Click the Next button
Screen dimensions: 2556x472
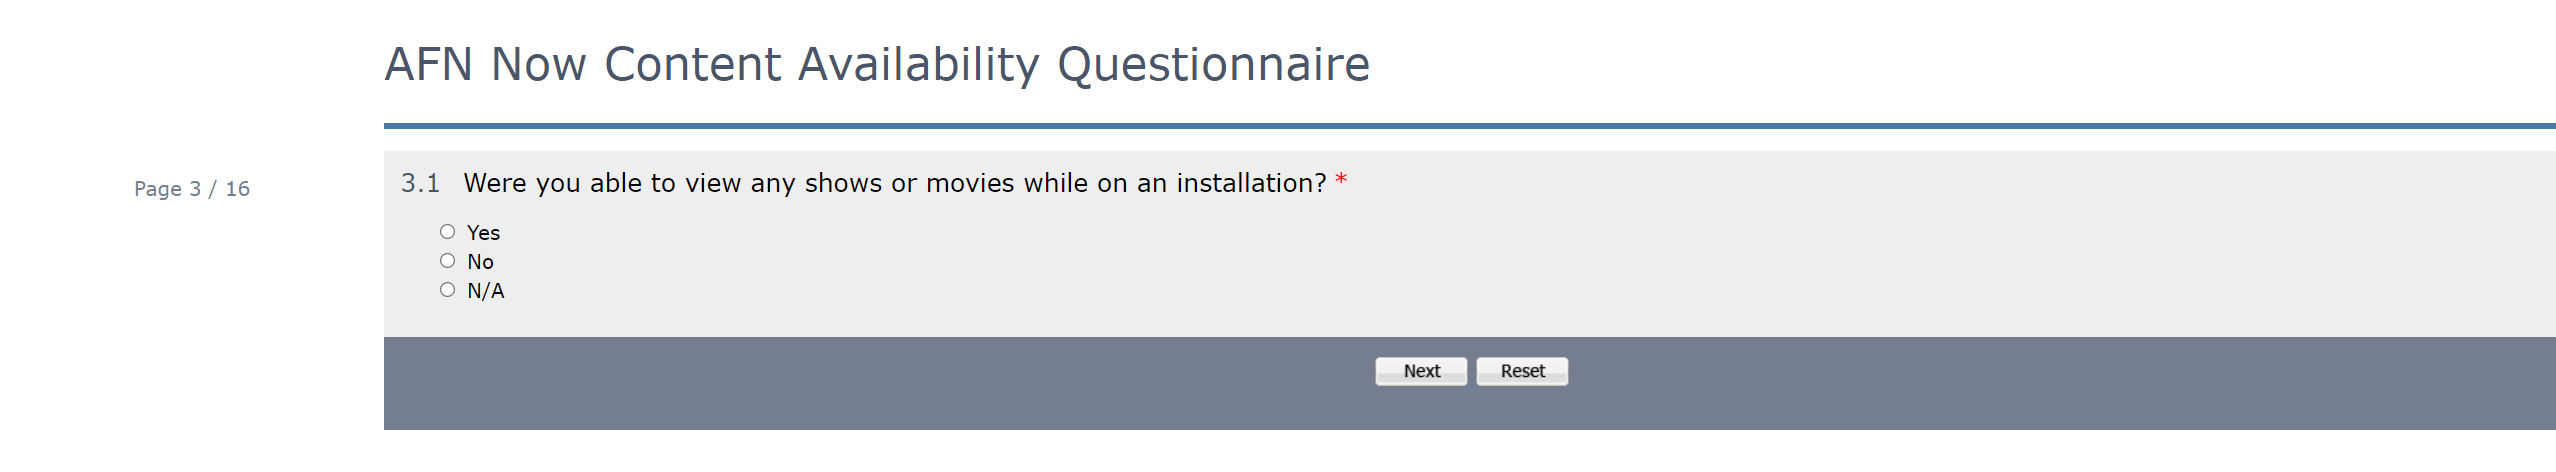coord(1420,371)
